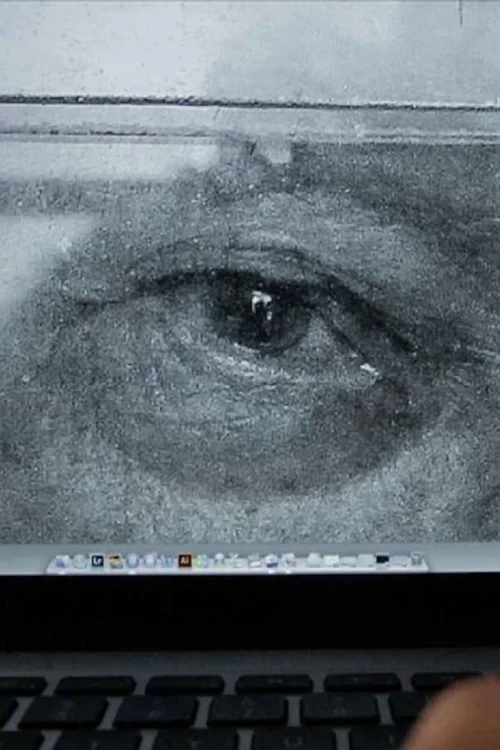The width and height of the screenshot is (500, 750).
Task: Click the white highlight in the eye's pupil
Action: point(261,304)
